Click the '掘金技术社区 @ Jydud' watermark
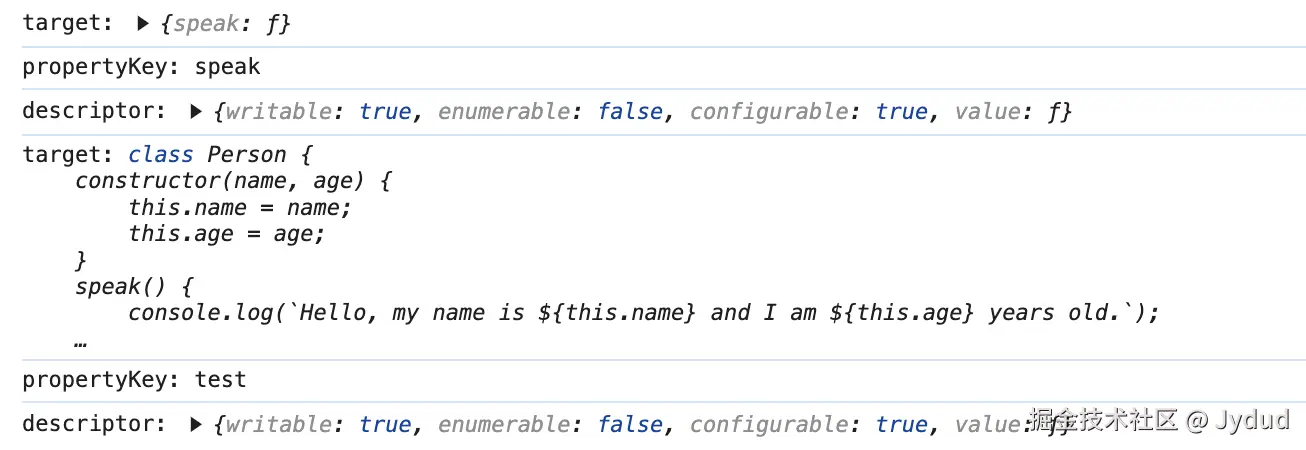This screenshot has height=450, width=1306. 1158,420
